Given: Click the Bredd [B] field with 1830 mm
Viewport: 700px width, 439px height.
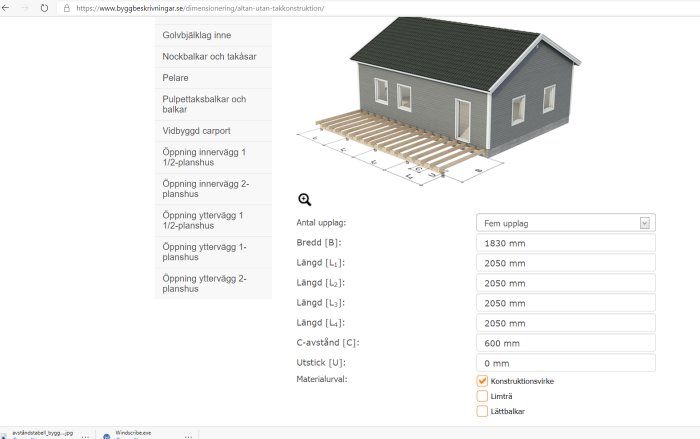Looking at the screenshot, I should (566, 243).
